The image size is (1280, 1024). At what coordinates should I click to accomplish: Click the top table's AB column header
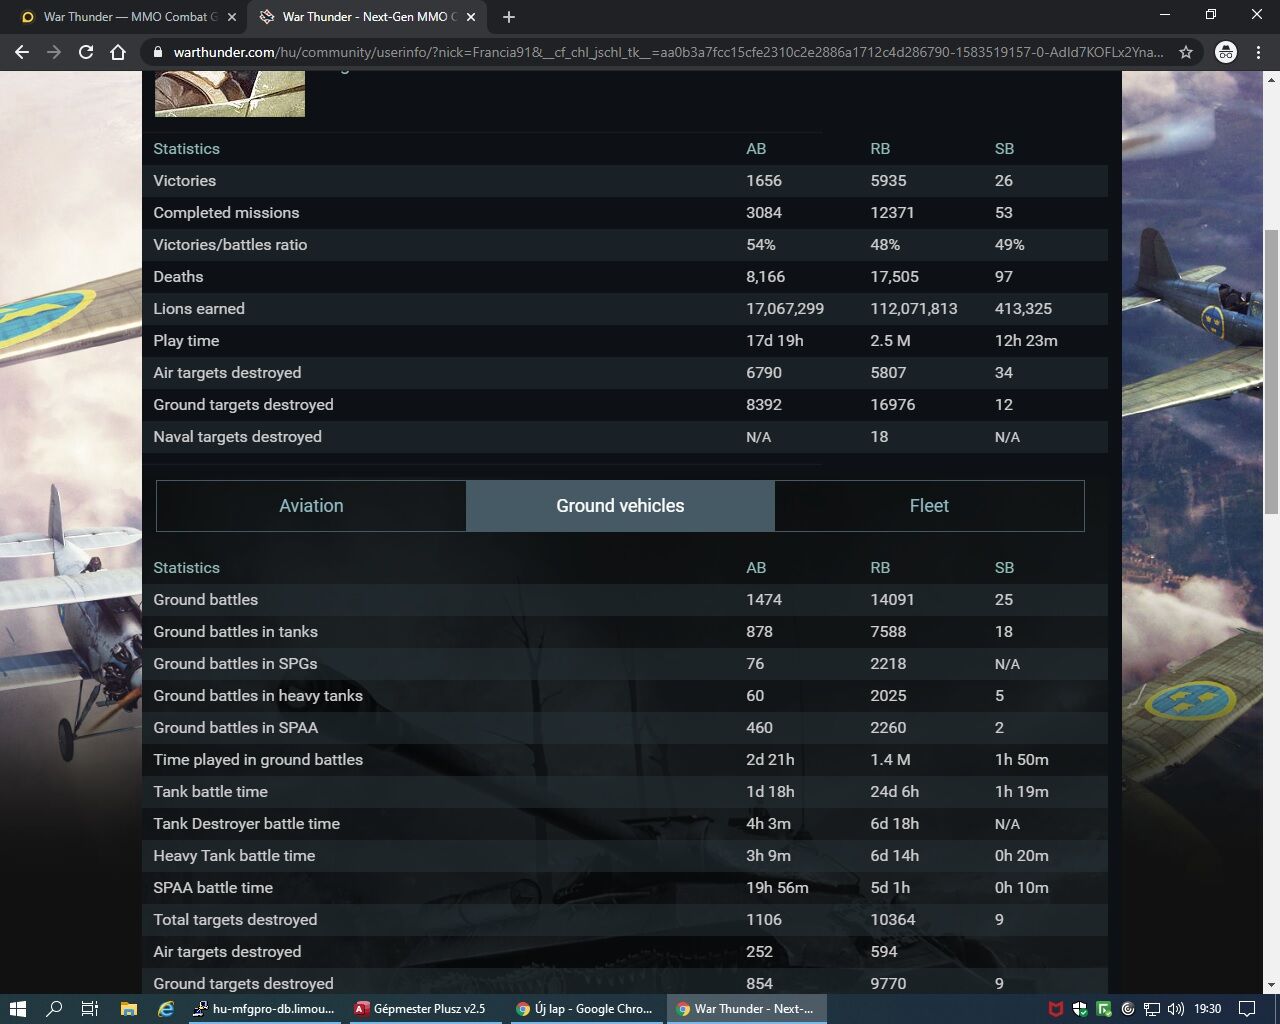pos(756,149)
